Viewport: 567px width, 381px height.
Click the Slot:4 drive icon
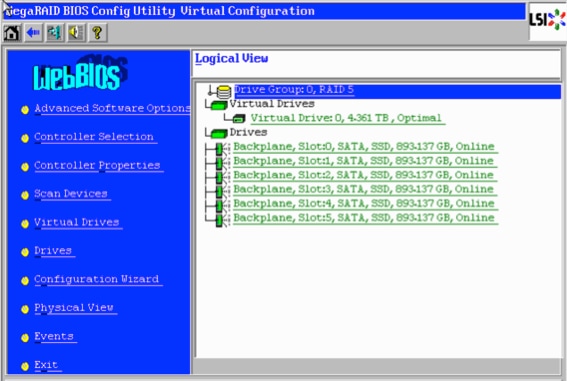click(x=219, y=206)
